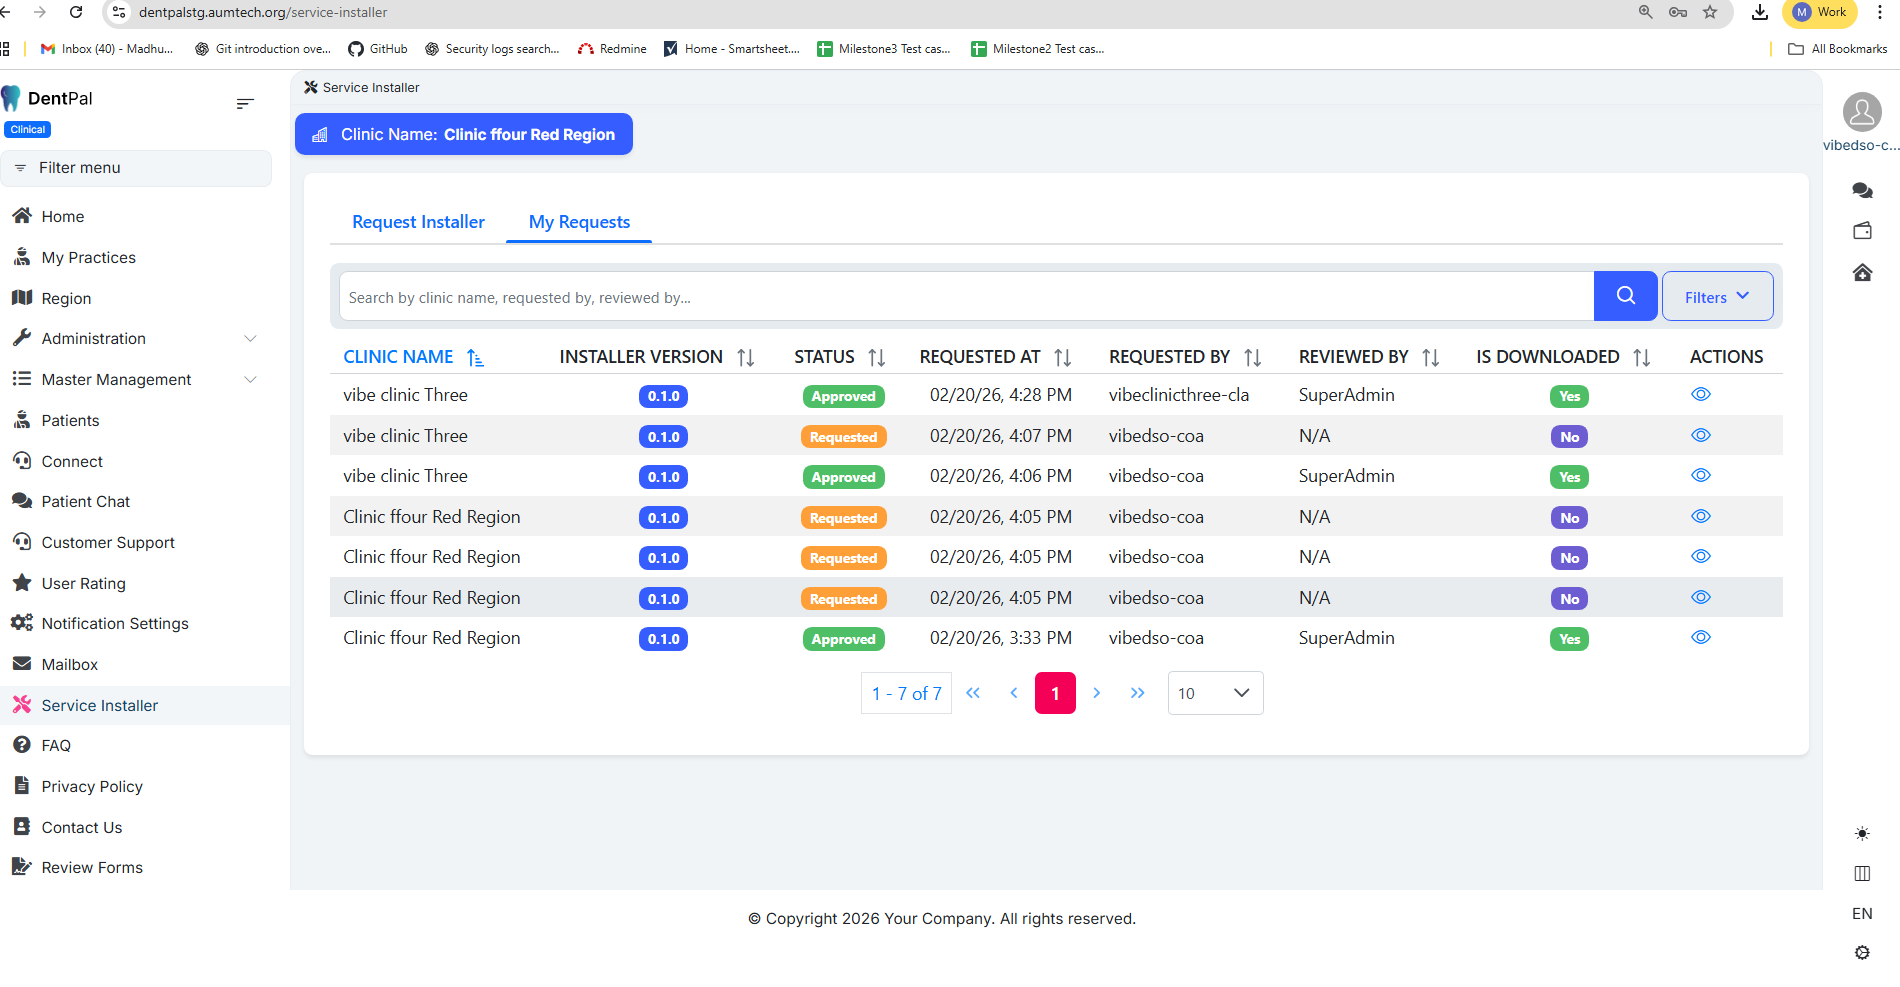1900x987 pixels.
Task: Collapse sidebar using hamburger menu icon
Action: pyautogui.click(x=245, y=104)
